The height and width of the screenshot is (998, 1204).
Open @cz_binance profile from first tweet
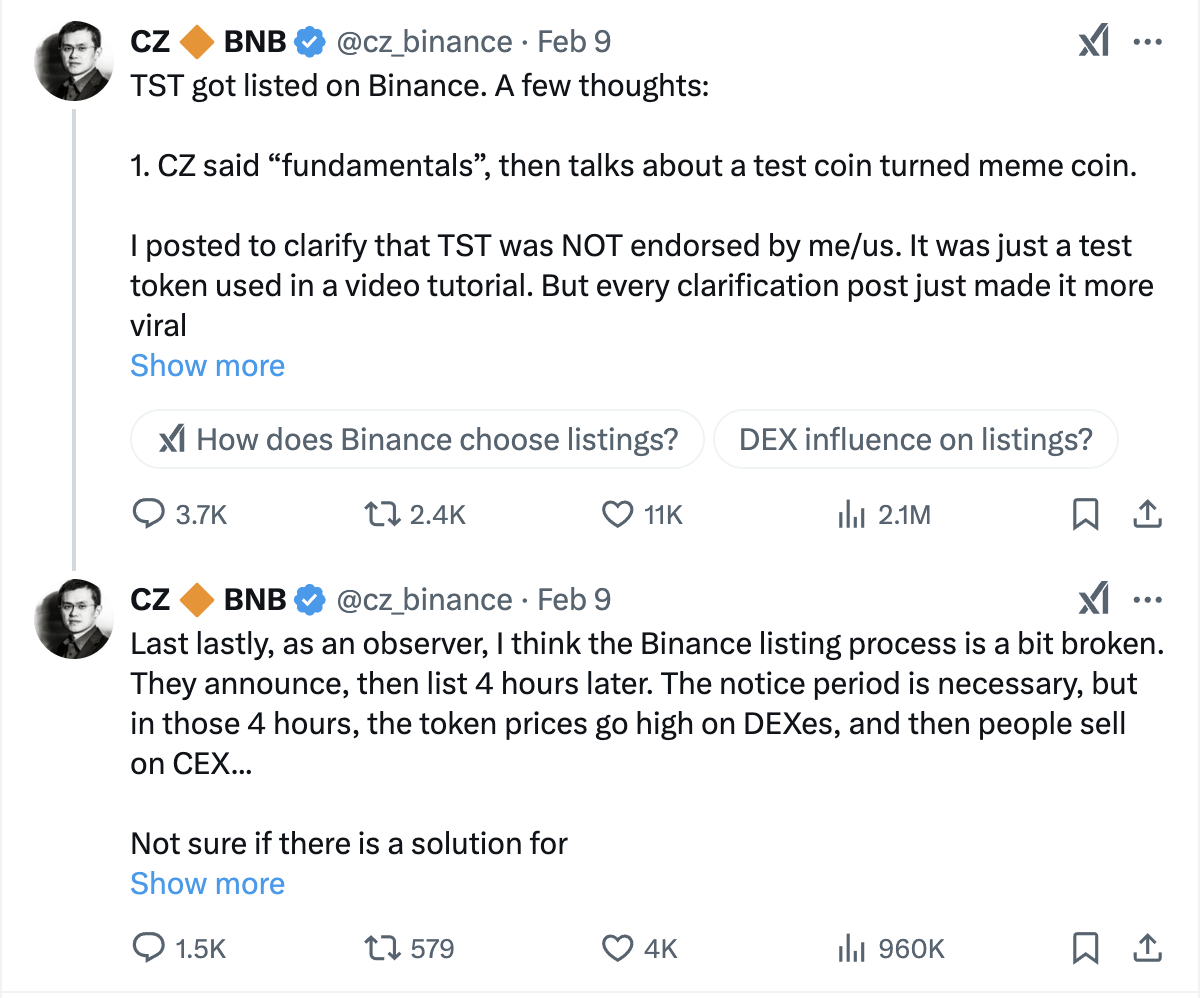pyautogui.click(x=424, y=42)
